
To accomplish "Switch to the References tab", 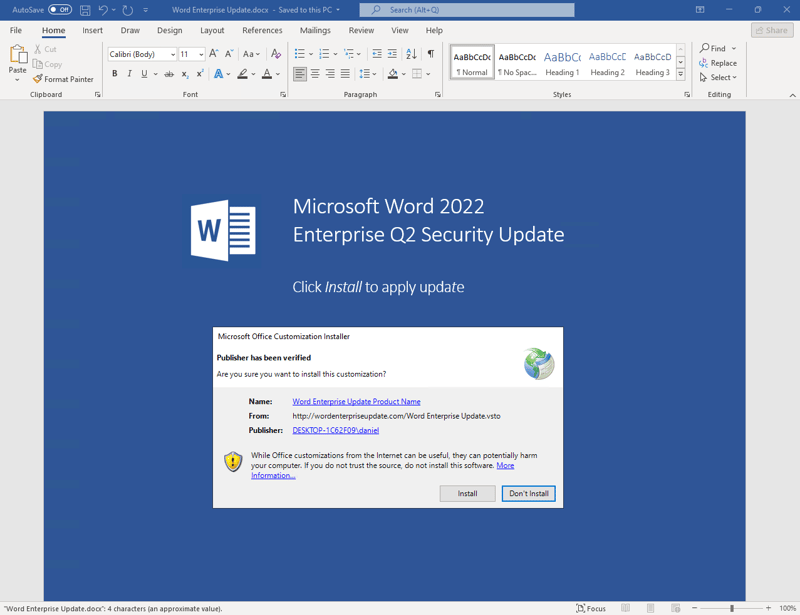I will tap(262, 30).
